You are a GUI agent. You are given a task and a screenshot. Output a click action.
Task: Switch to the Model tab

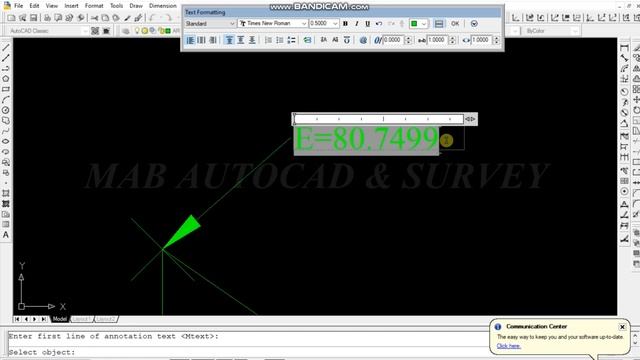[60, 319]
